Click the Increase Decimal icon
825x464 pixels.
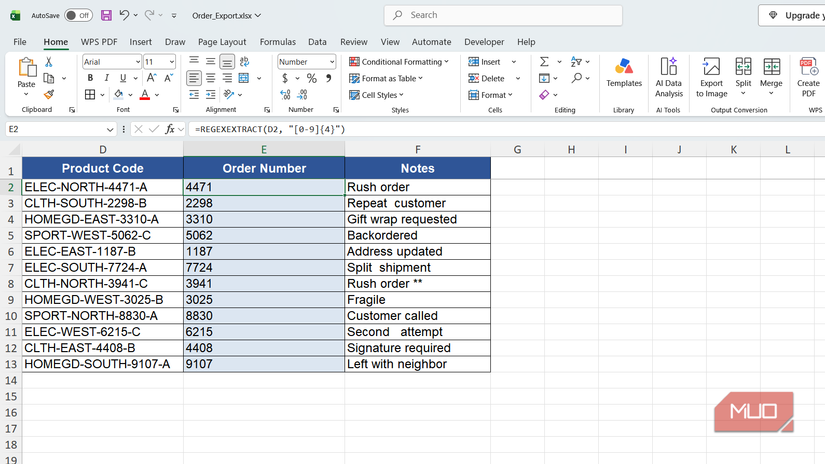[285, 95]
